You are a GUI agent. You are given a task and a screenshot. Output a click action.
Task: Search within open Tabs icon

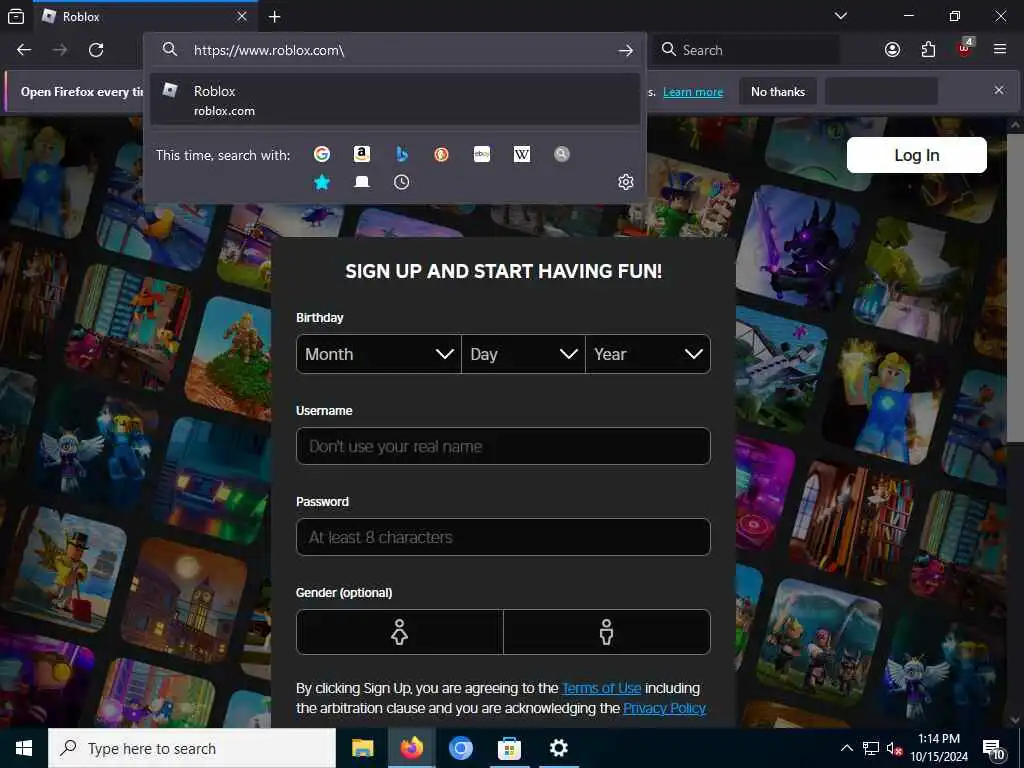coord(362,182)
